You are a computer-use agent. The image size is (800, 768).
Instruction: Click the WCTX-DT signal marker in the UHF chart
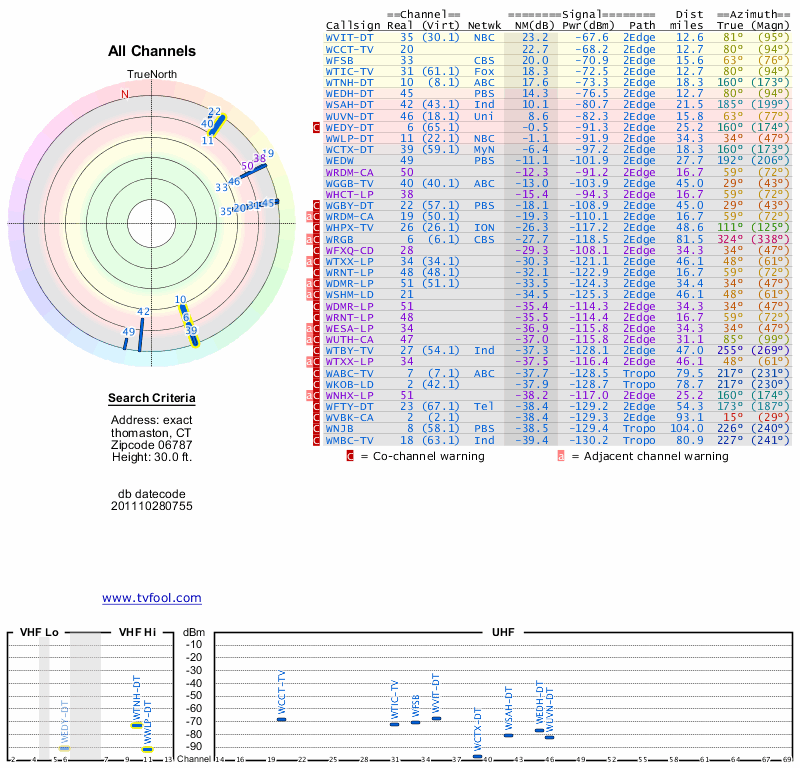[477, 756]
